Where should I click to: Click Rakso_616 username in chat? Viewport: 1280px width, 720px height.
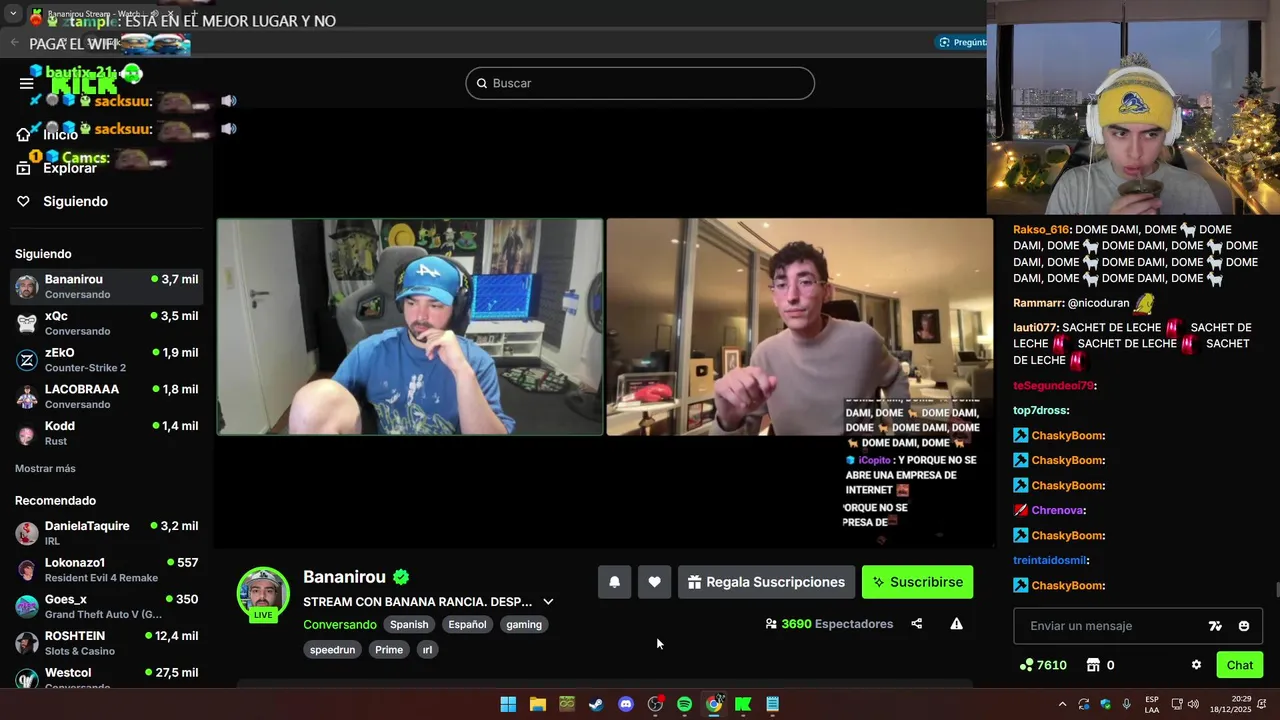(1041, 229)
